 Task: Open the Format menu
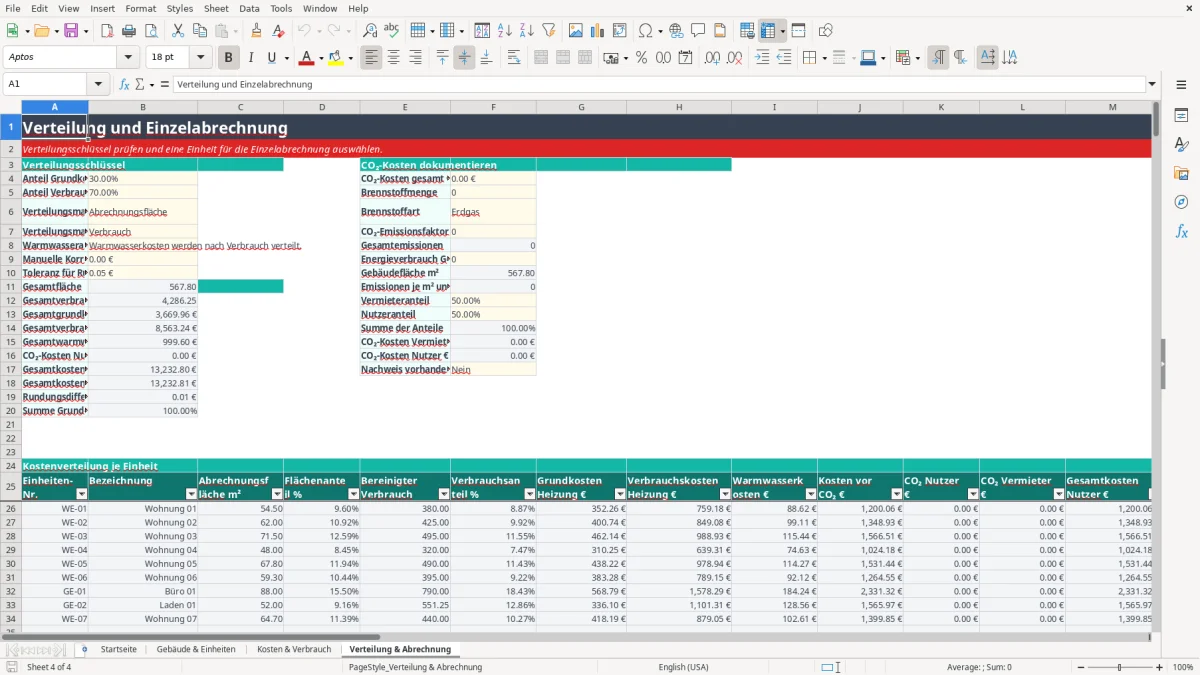[x=140, y=8]
